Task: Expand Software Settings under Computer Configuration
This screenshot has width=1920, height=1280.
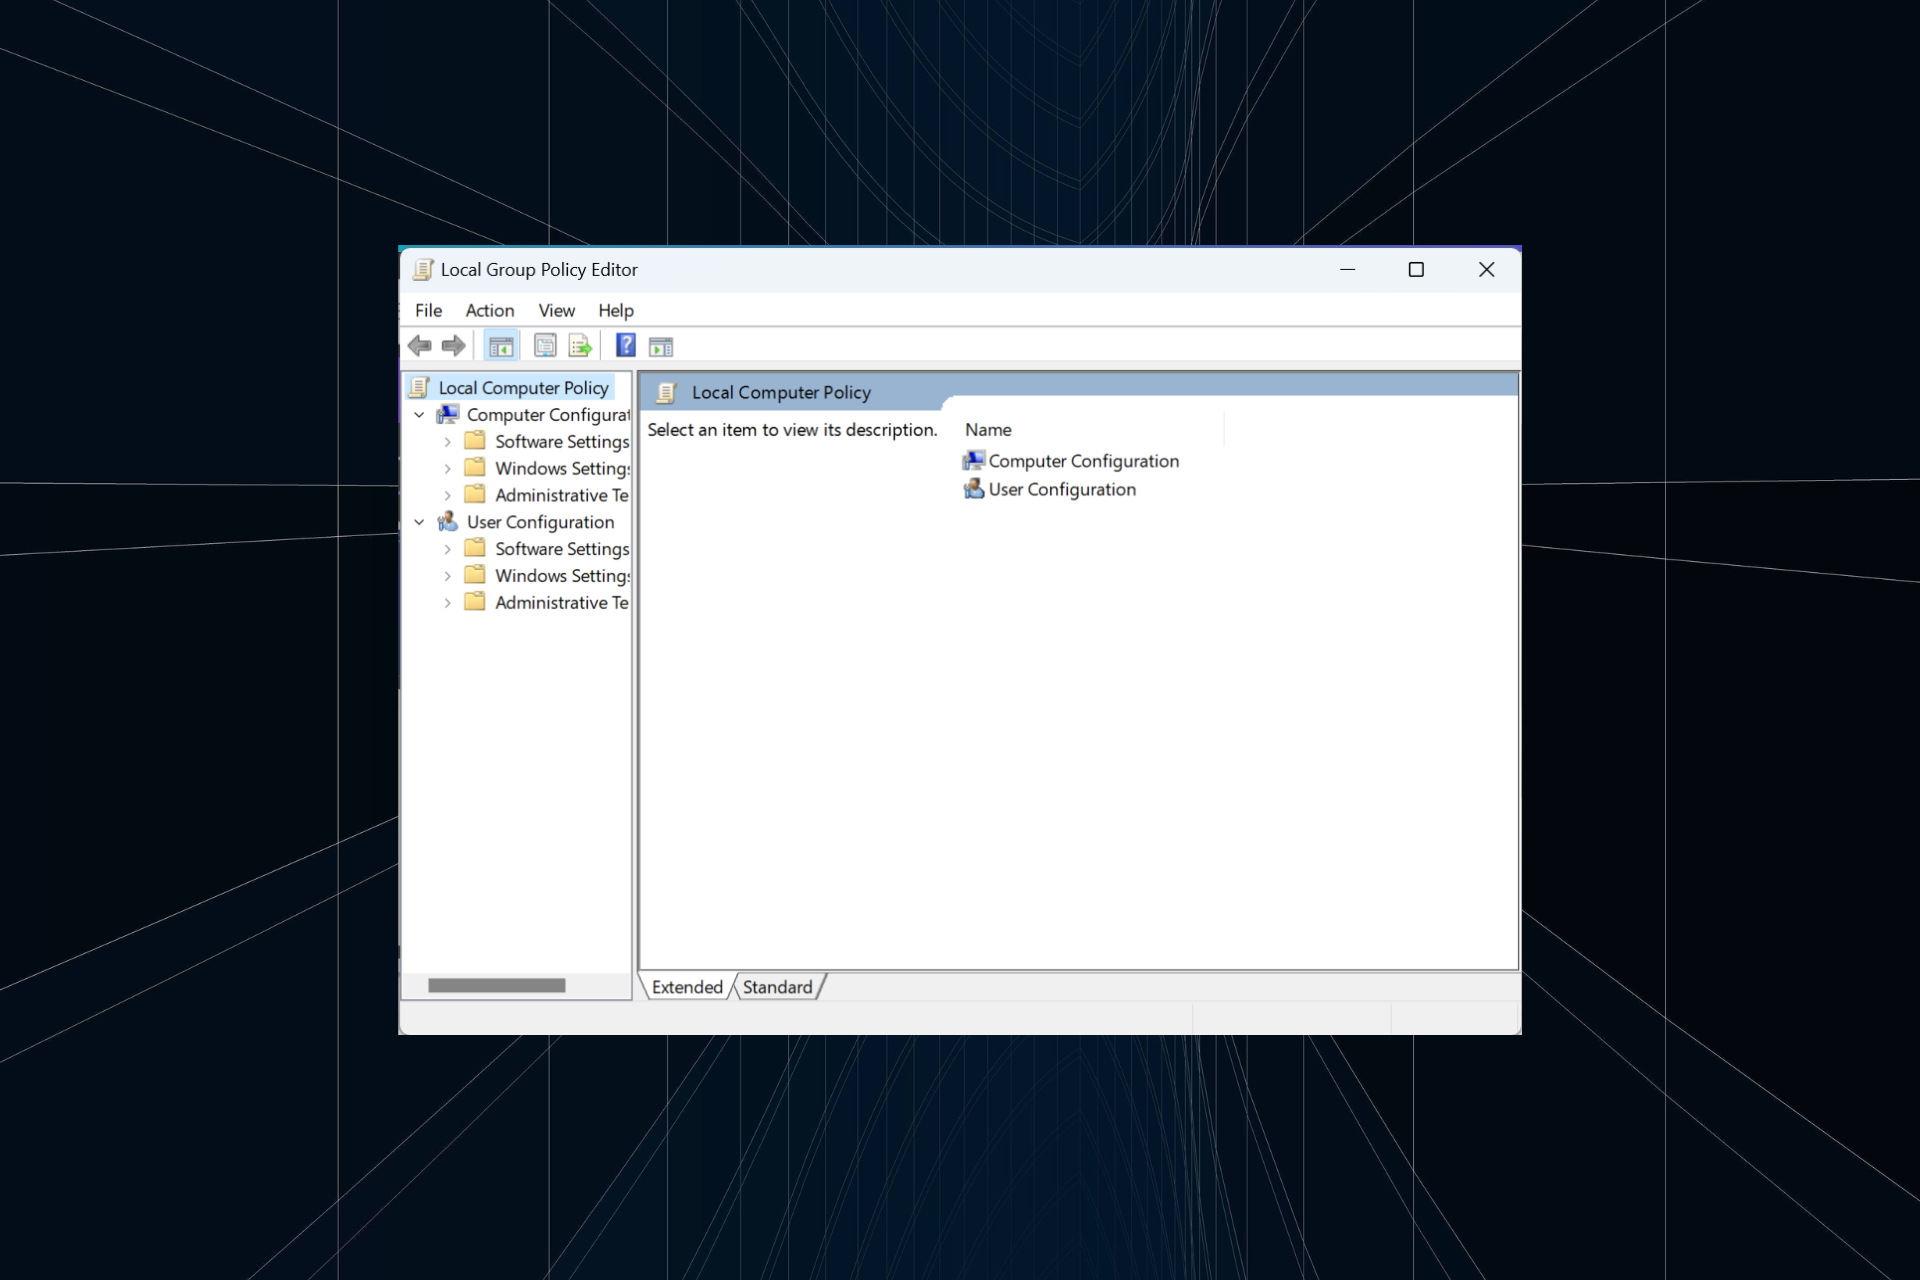Action: point(447,441)
